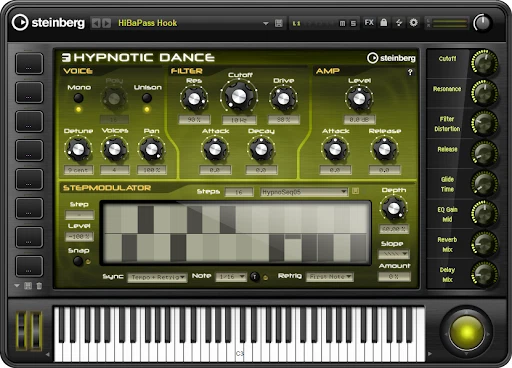512x368 pixels.
Task: Open the HypnoSeq05 pattern dropdown
Action: [304, 192]
